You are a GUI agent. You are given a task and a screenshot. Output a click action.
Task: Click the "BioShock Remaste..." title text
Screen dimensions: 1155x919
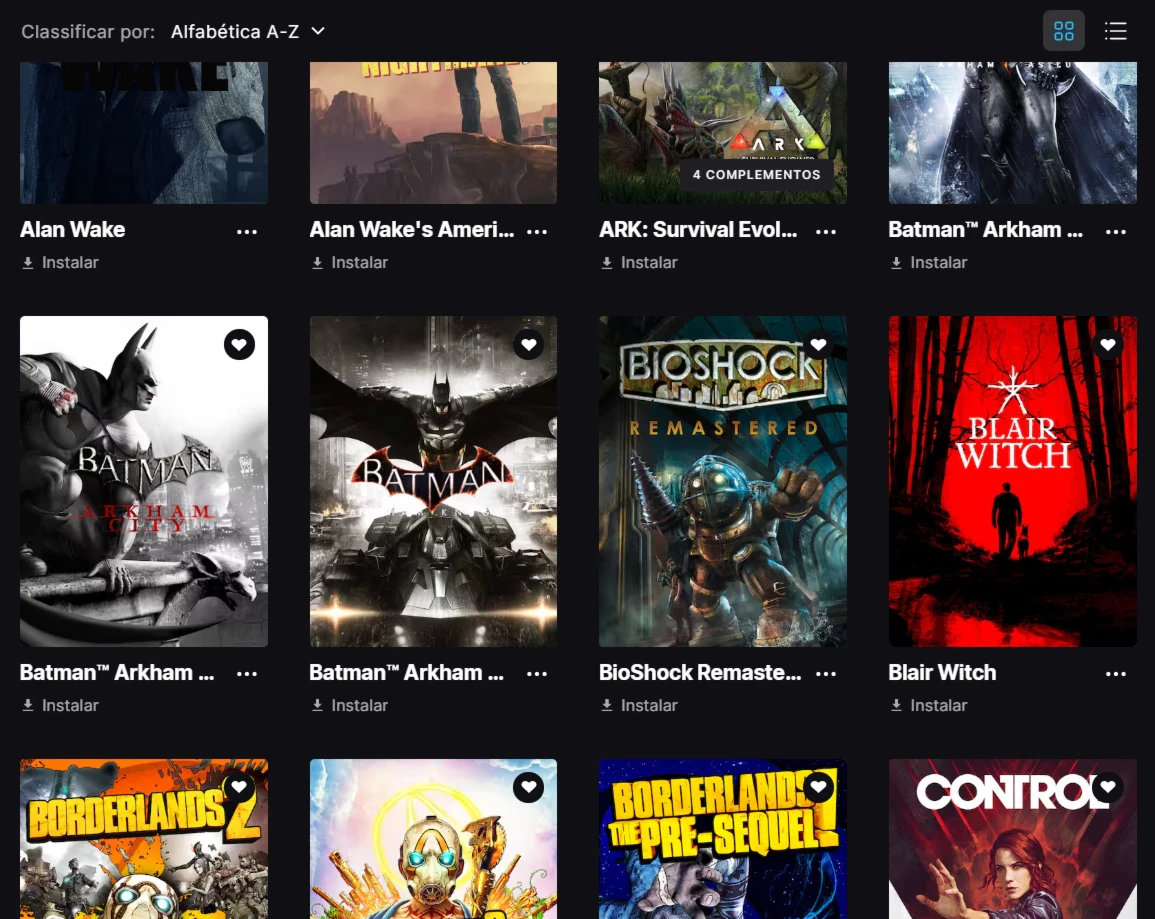pos(700,672)
